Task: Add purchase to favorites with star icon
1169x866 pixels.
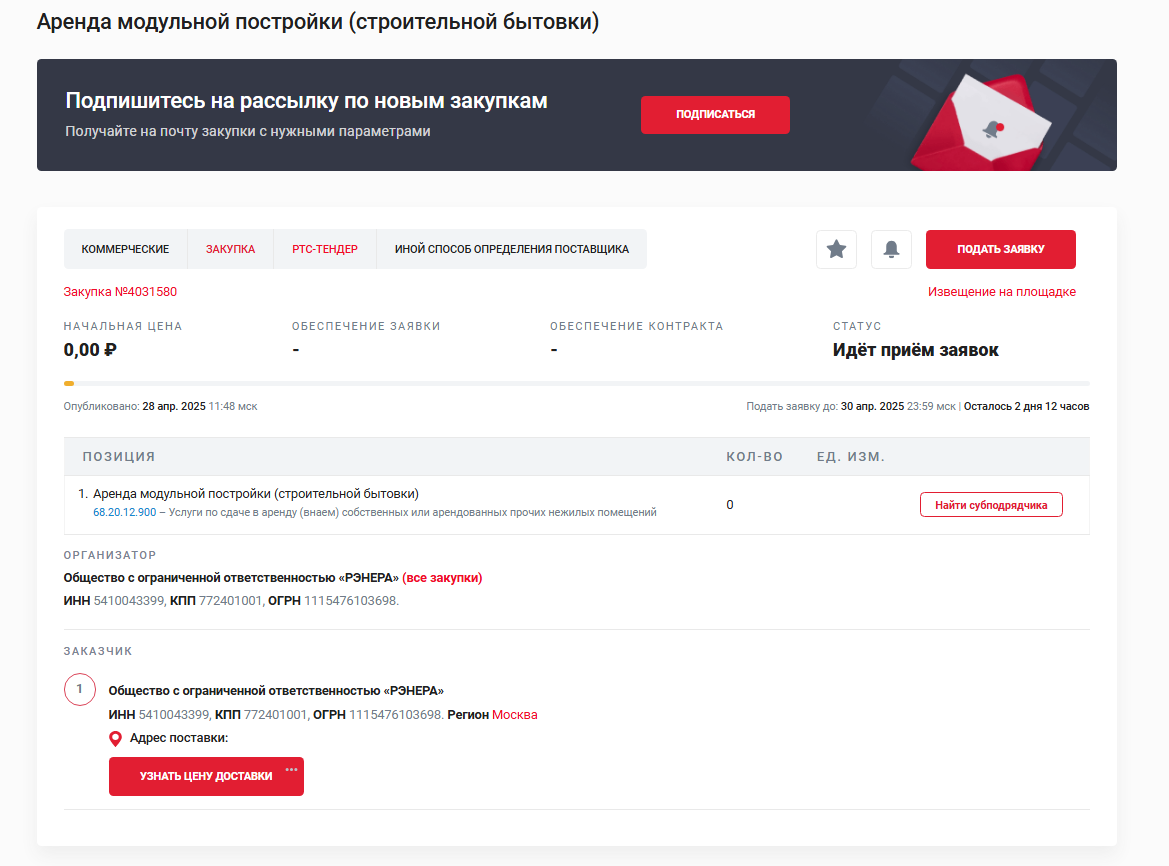Action: coord(836,249)
